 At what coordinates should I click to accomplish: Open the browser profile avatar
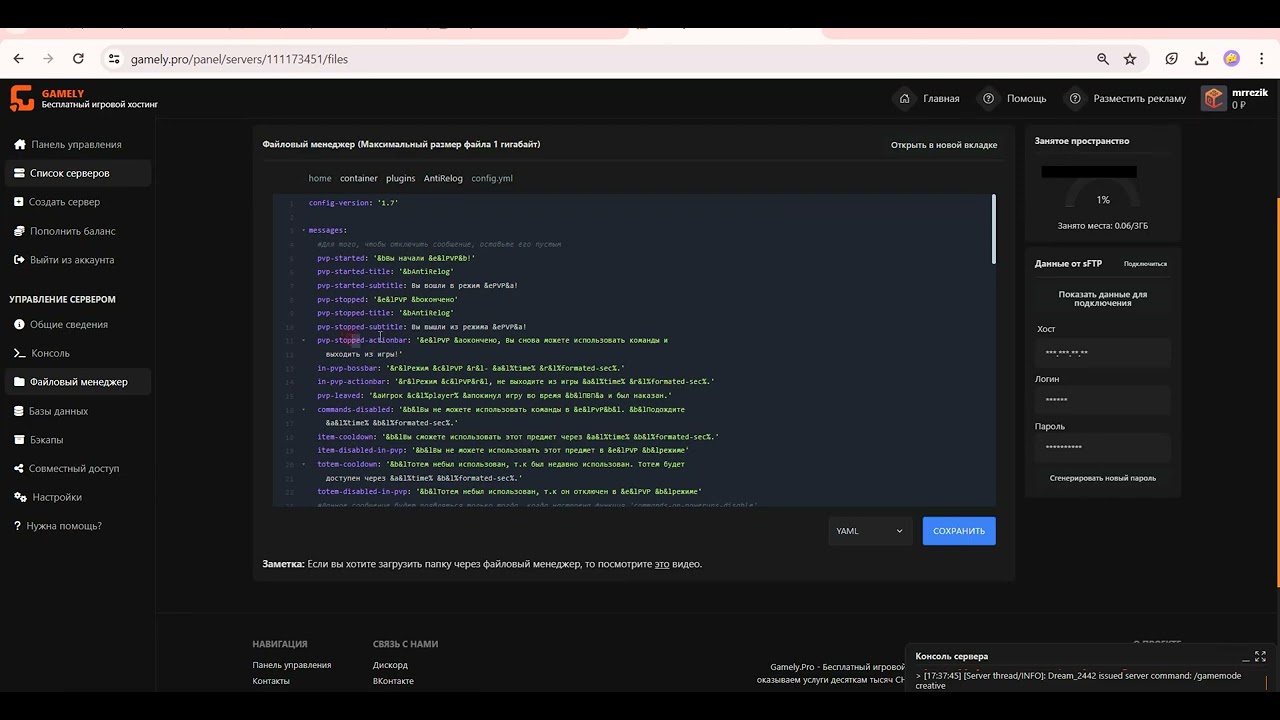[1232, 59]
